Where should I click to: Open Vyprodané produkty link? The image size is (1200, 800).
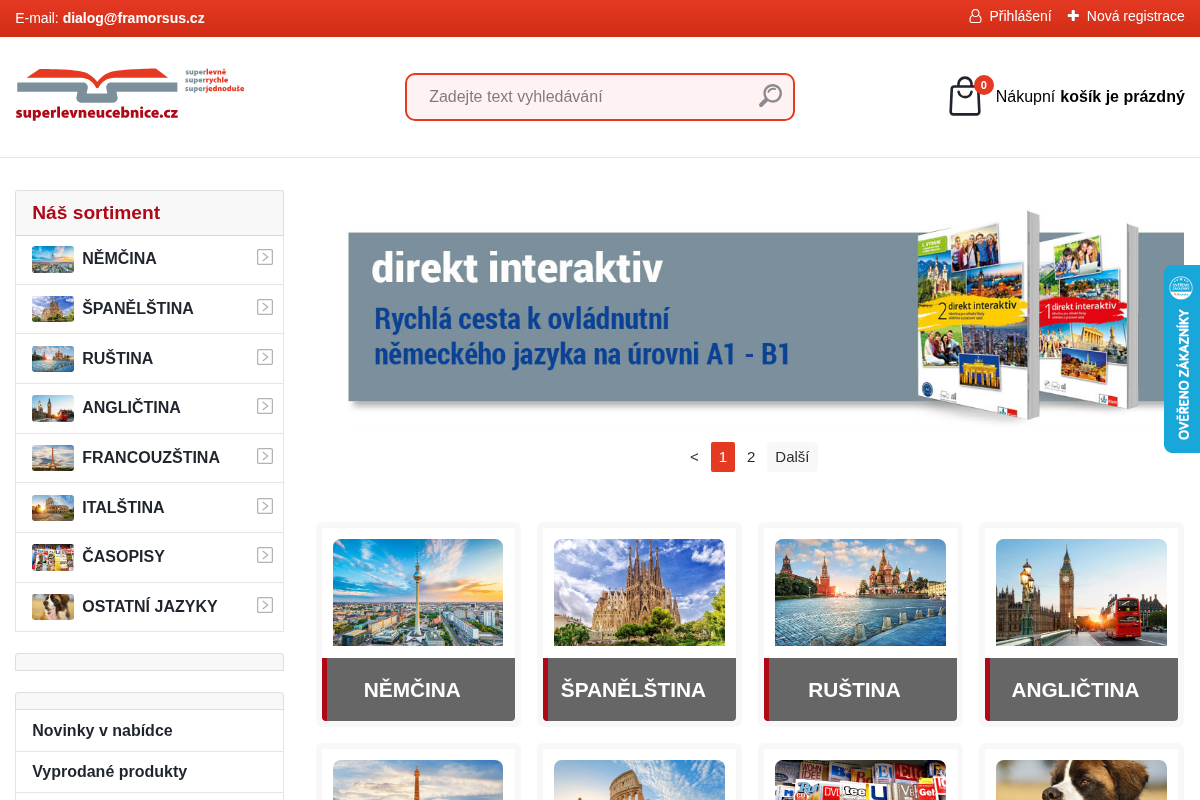[x=109, y=772]
